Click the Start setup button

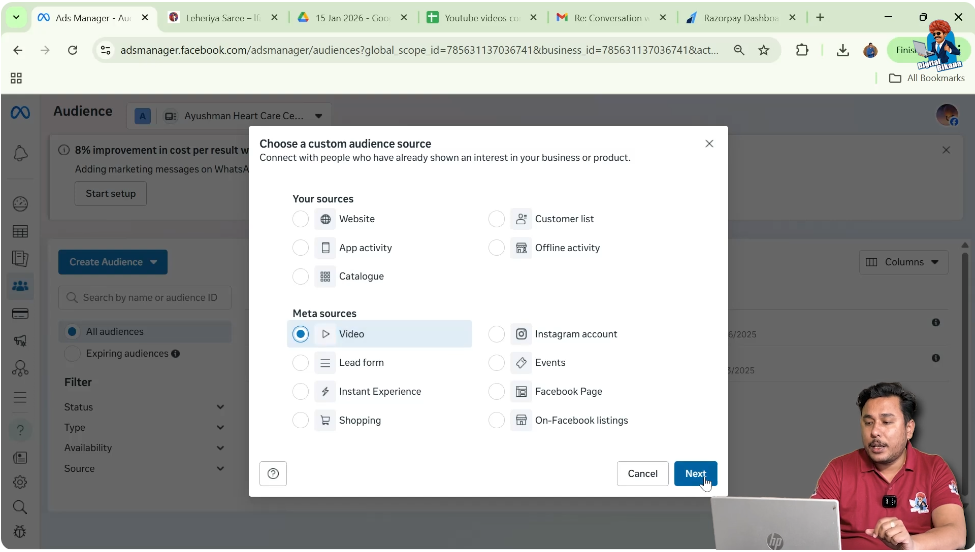coord(111,193)
